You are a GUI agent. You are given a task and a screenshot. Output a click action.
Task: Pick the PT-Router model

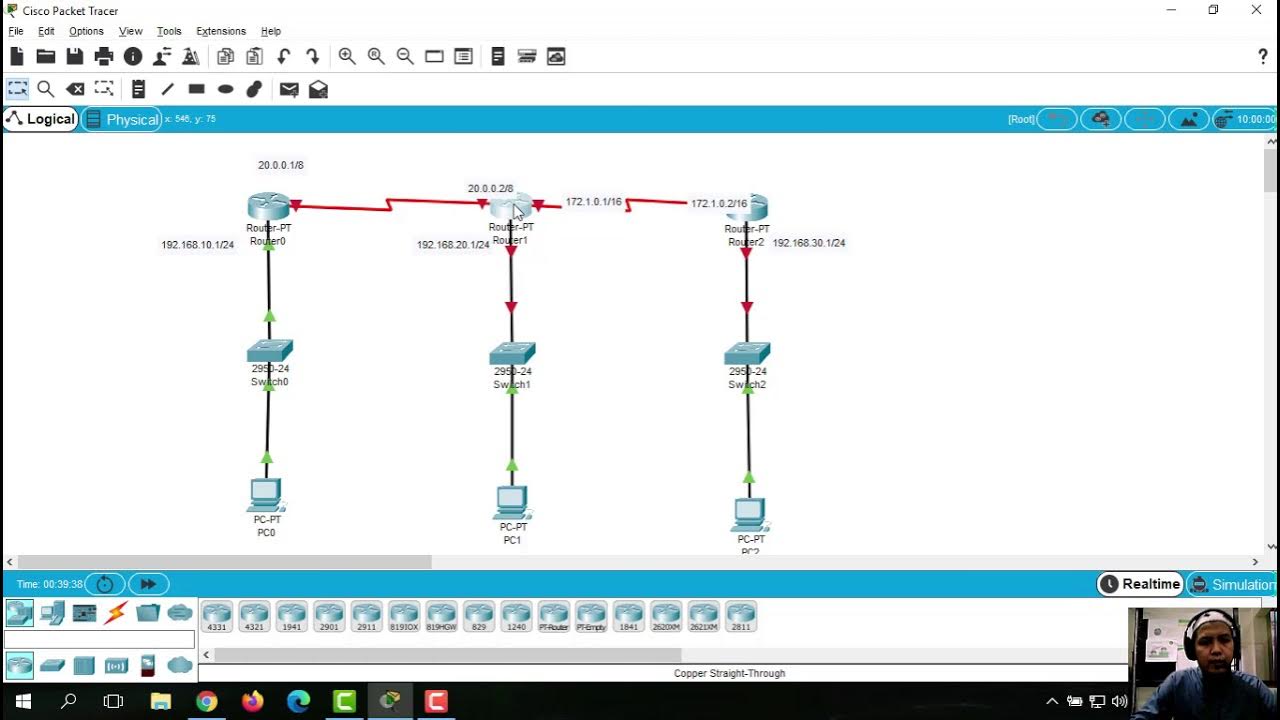click(553, 616)
